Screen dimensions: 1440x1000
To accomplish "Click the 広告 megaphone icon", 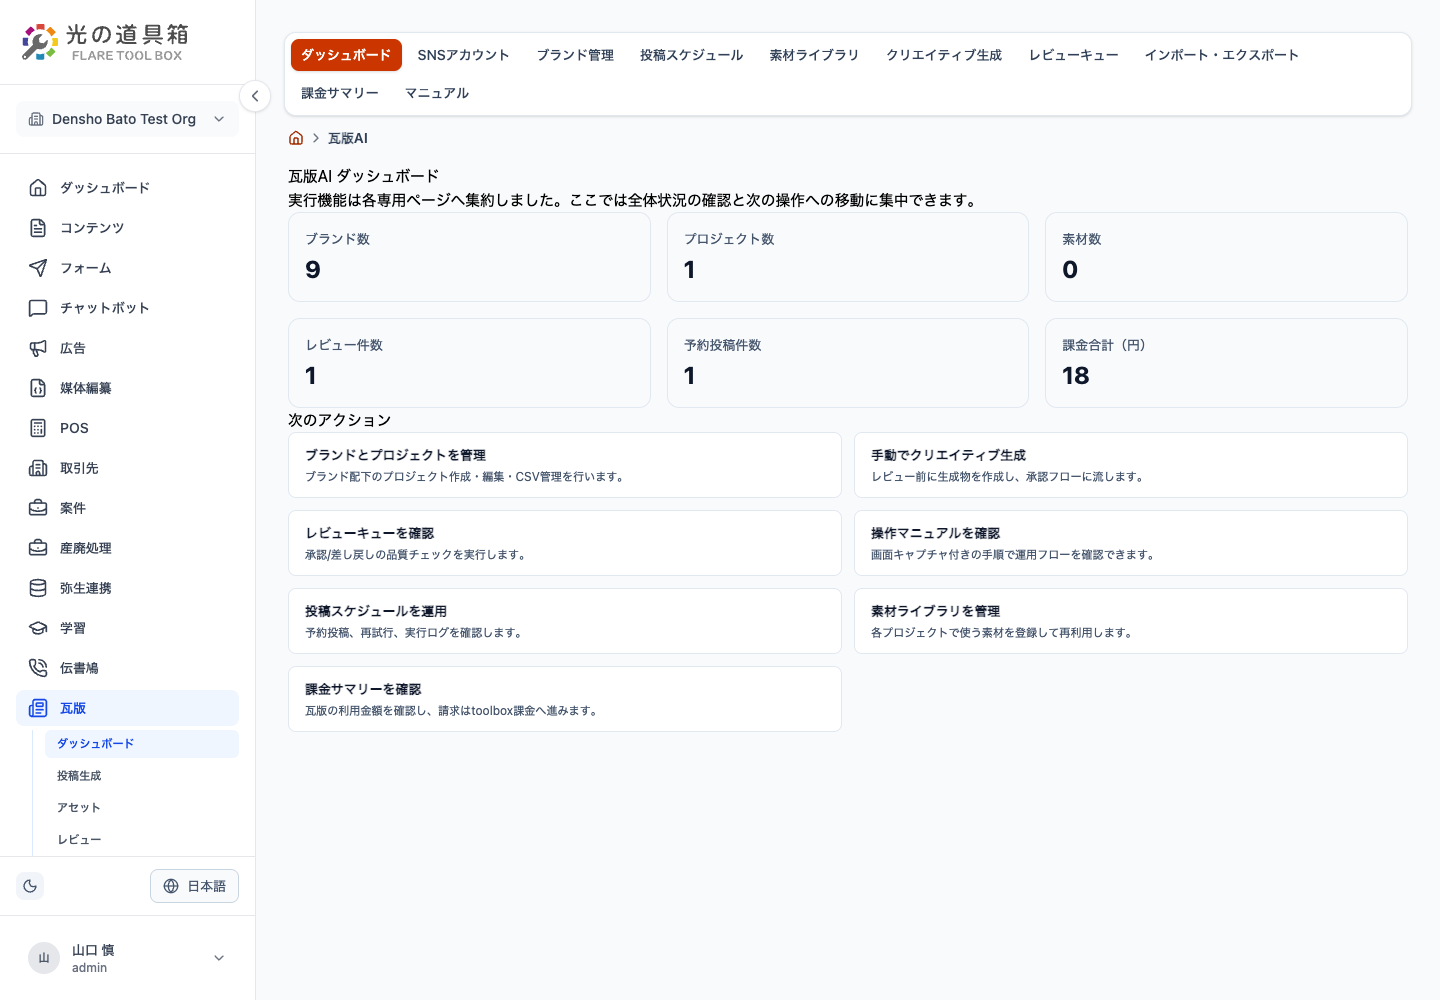I will point(38,348).
